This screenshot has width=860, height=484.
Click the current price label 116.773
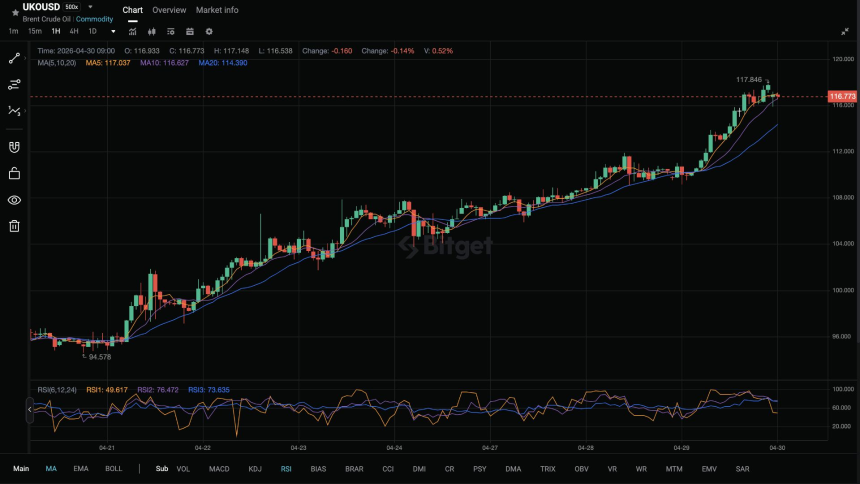(842, 97)
